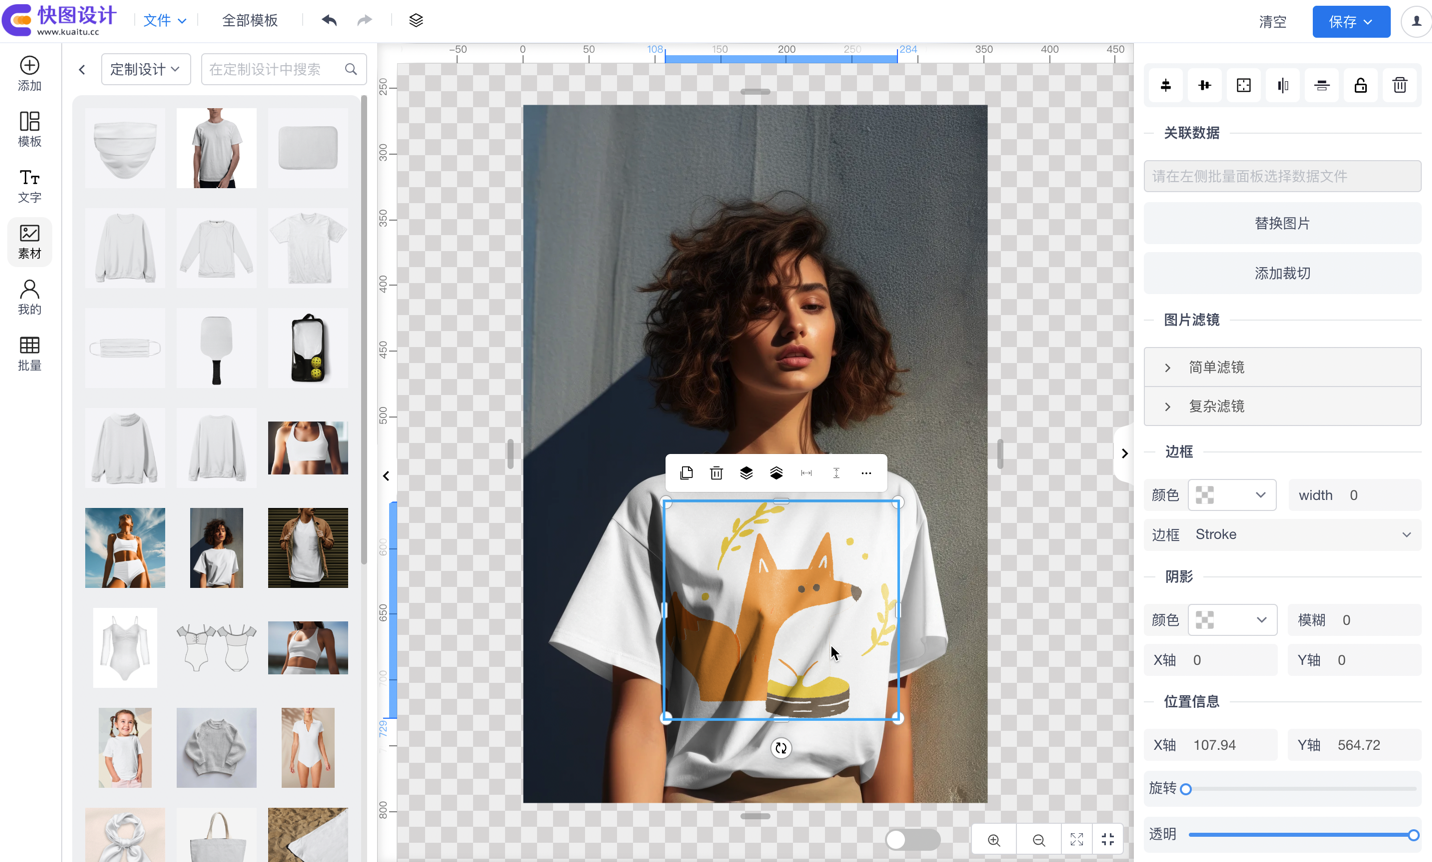This screenshot has height=862, width=1432.
Task: Click the flip horizontal icon in right panel
Action: (1283, 86)
